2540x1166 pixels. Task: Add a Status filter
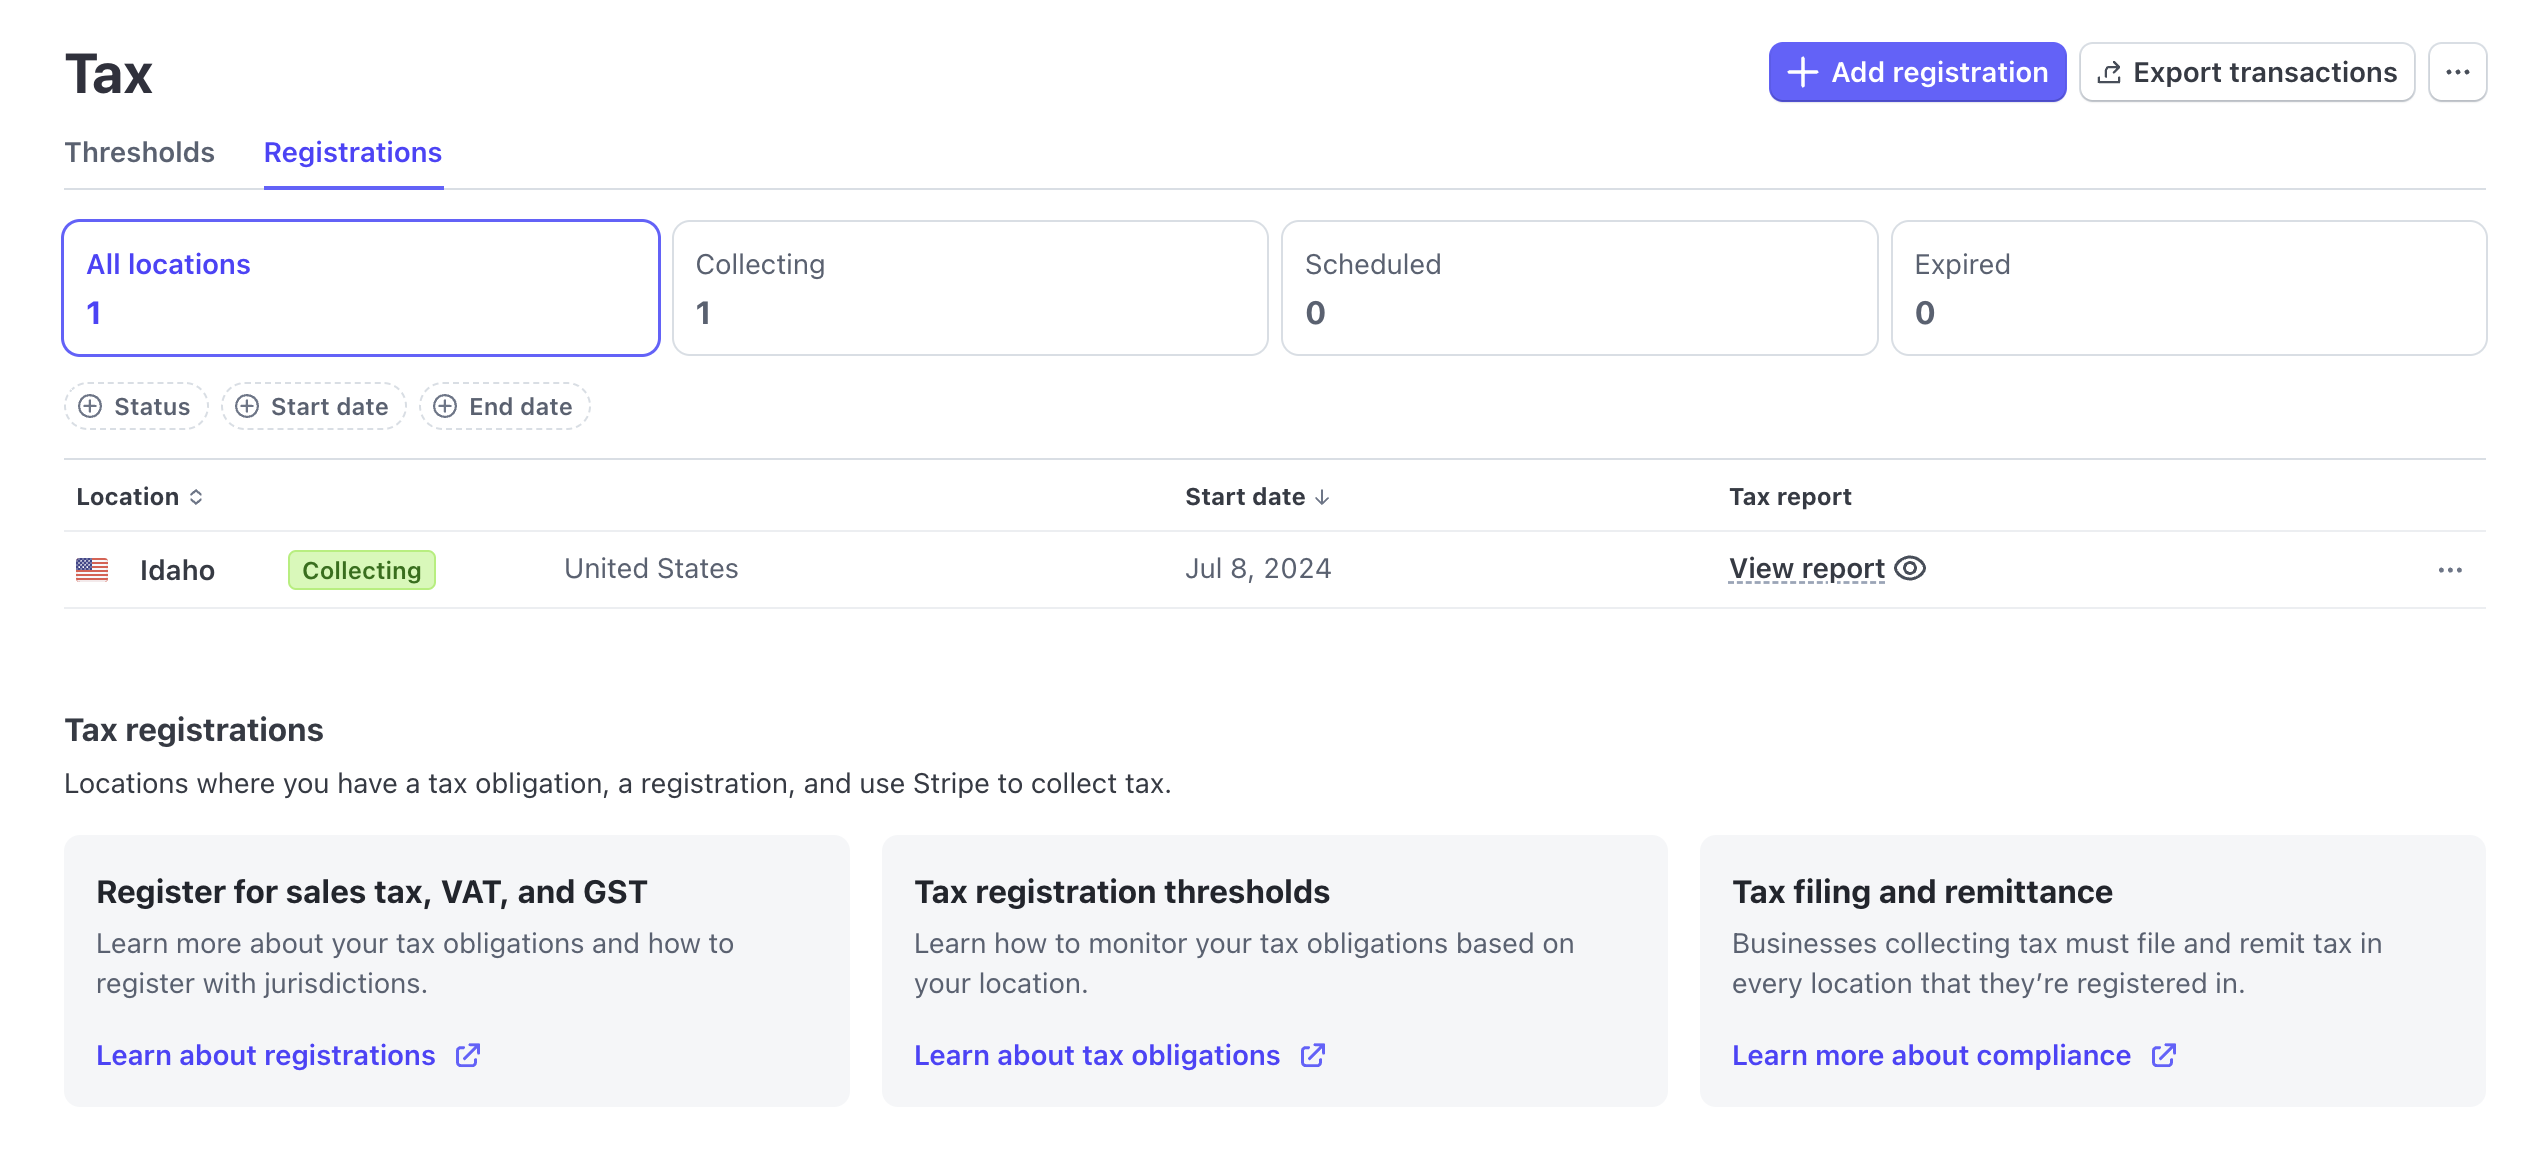136,406
